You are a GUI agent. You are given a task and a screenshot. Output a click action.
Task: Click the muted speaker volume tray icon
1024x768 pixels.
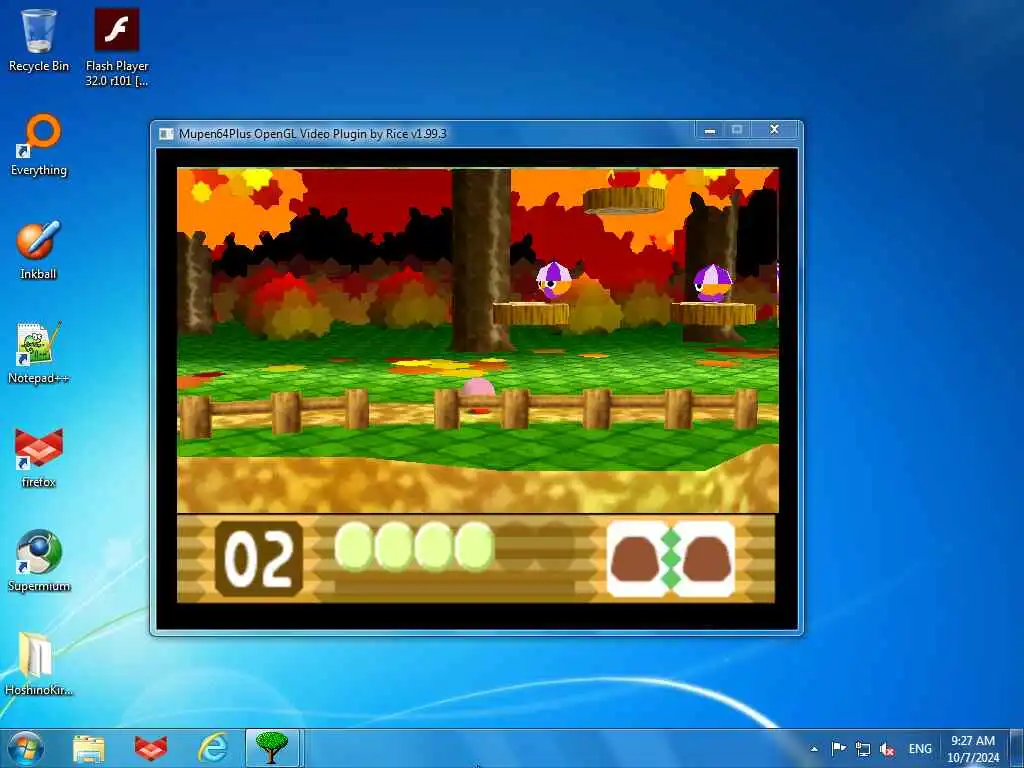[887, 749]
